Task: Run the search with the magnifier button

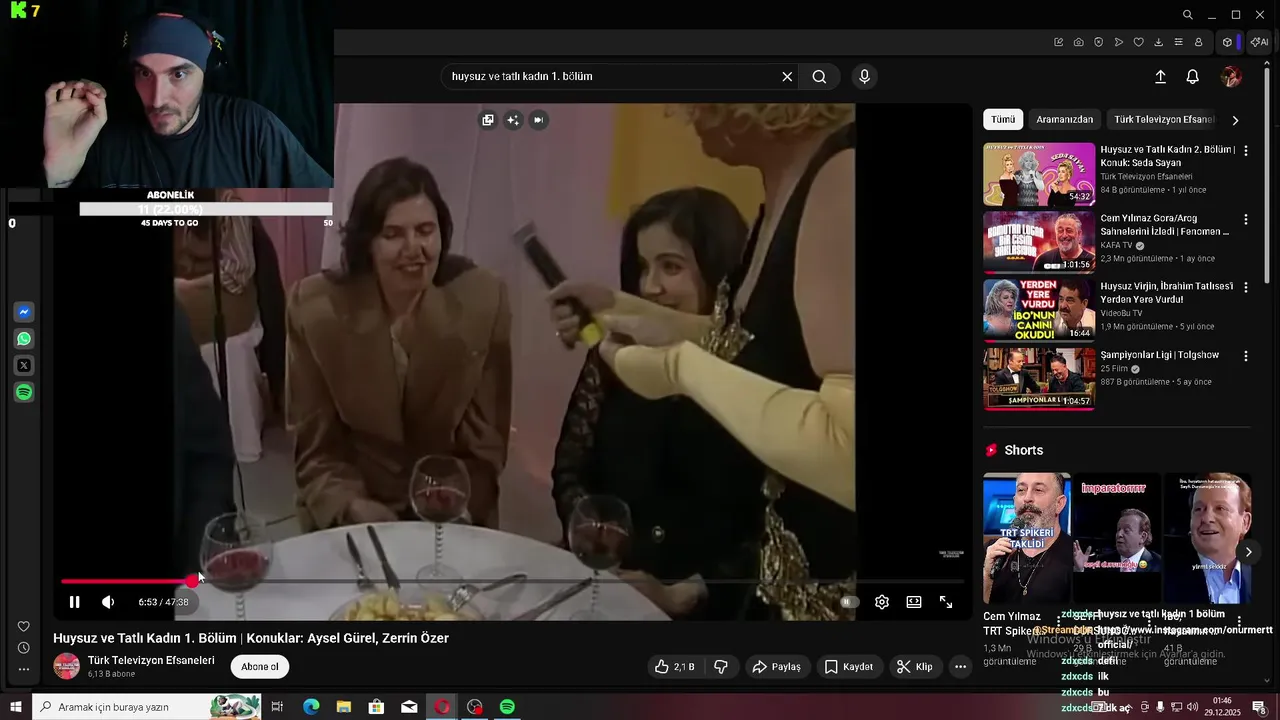Action: pos(819,76)
